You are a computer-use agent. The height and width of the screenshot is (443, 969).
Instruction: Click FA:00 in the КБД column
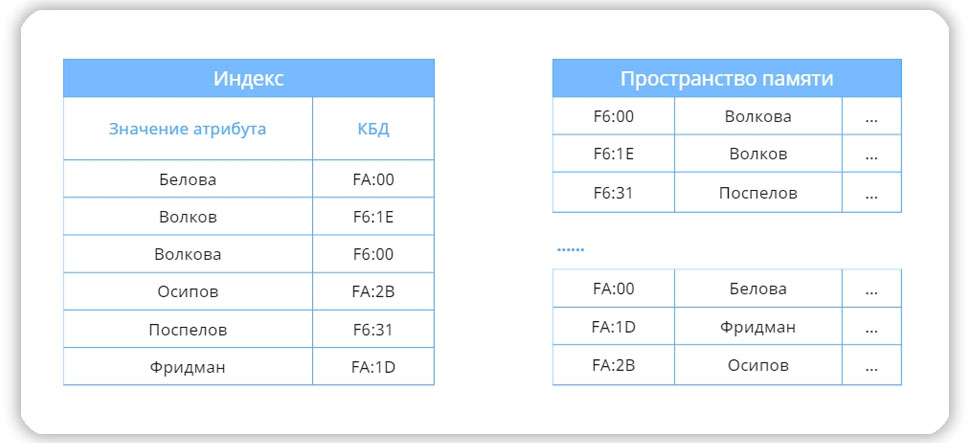[x=373, y=180]
